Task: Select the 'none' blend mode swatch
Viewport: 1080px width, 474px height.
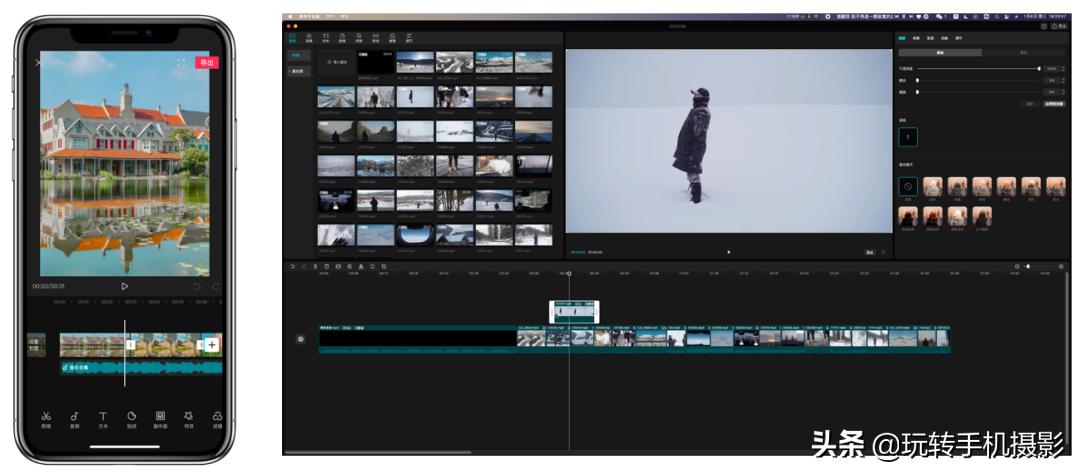Action: (x=908, y=186)
